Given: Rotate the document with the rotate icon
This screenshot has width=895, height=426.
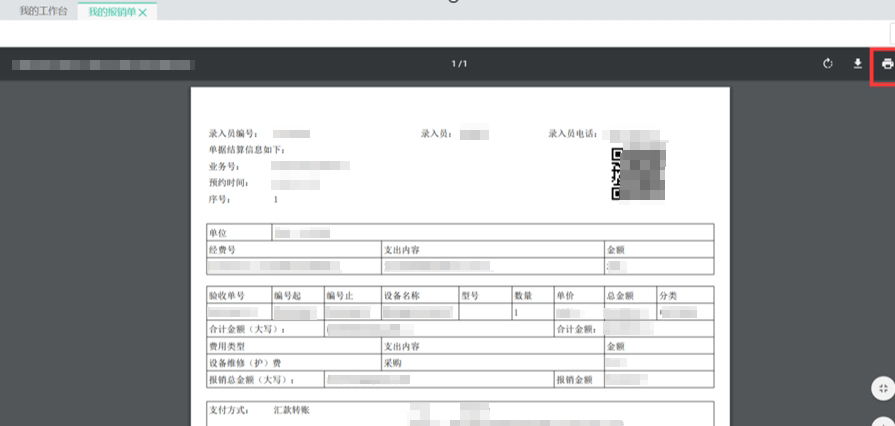Looking at the screenshot, I should coord(828,65).
